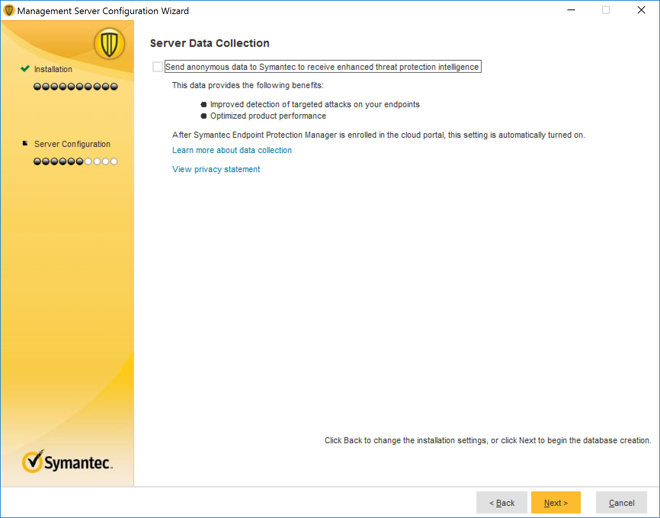Open the View privacy statement link
This screenshot has width=660, height=518.
point(216,169)
